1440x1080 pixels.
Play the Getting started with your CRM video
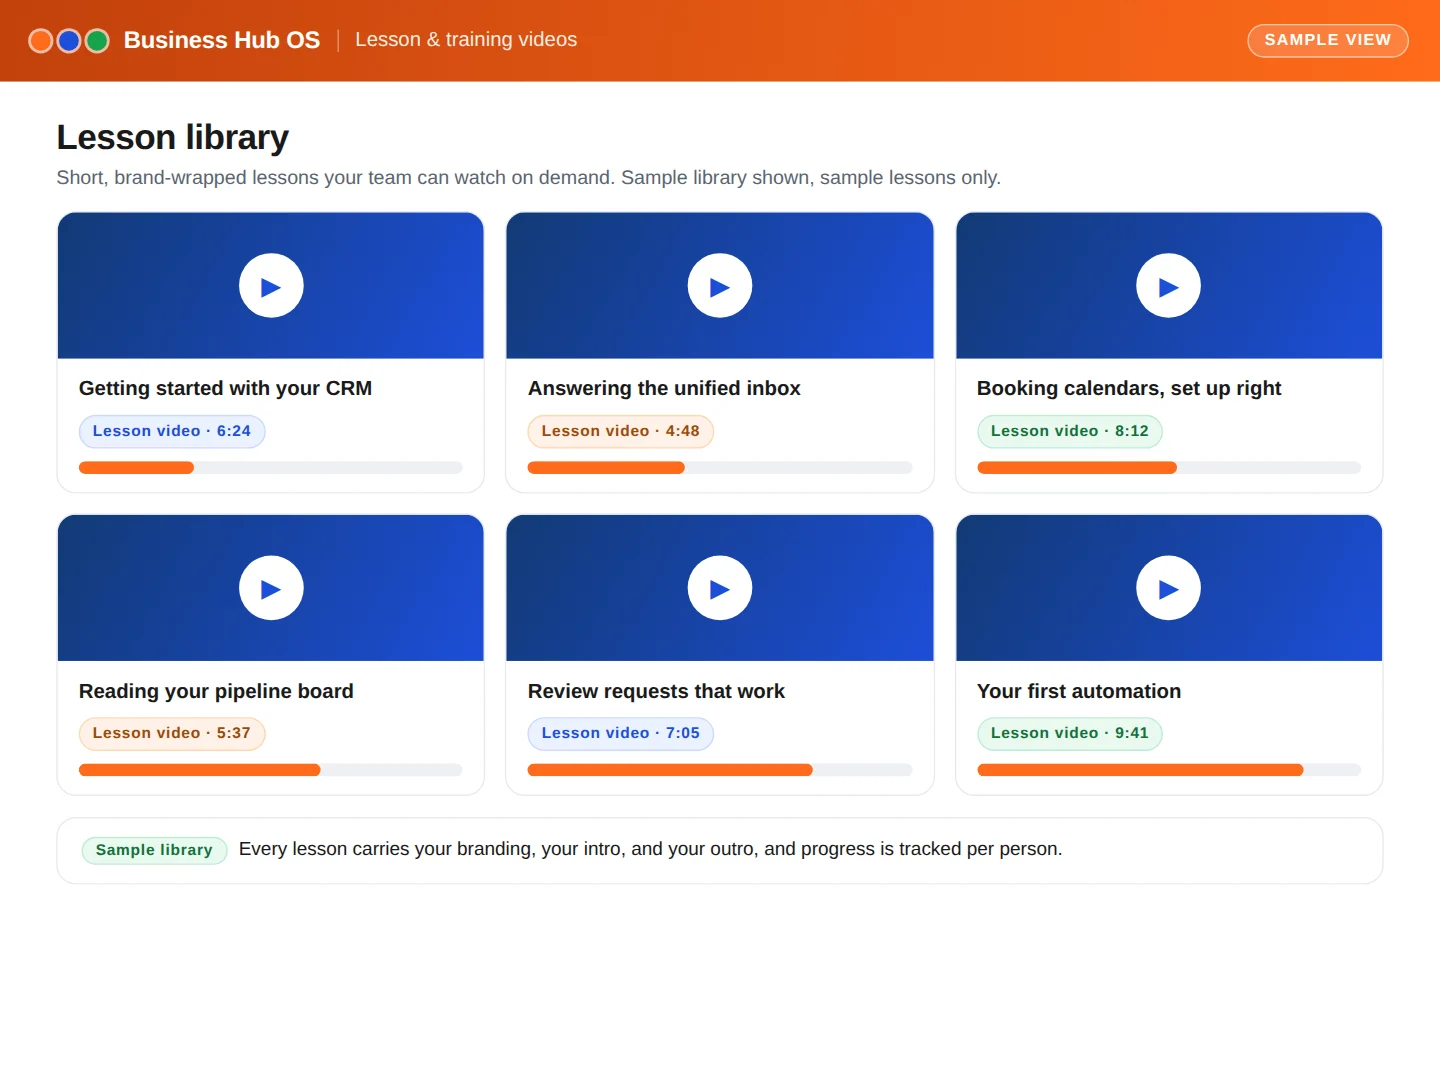point(271,286)
